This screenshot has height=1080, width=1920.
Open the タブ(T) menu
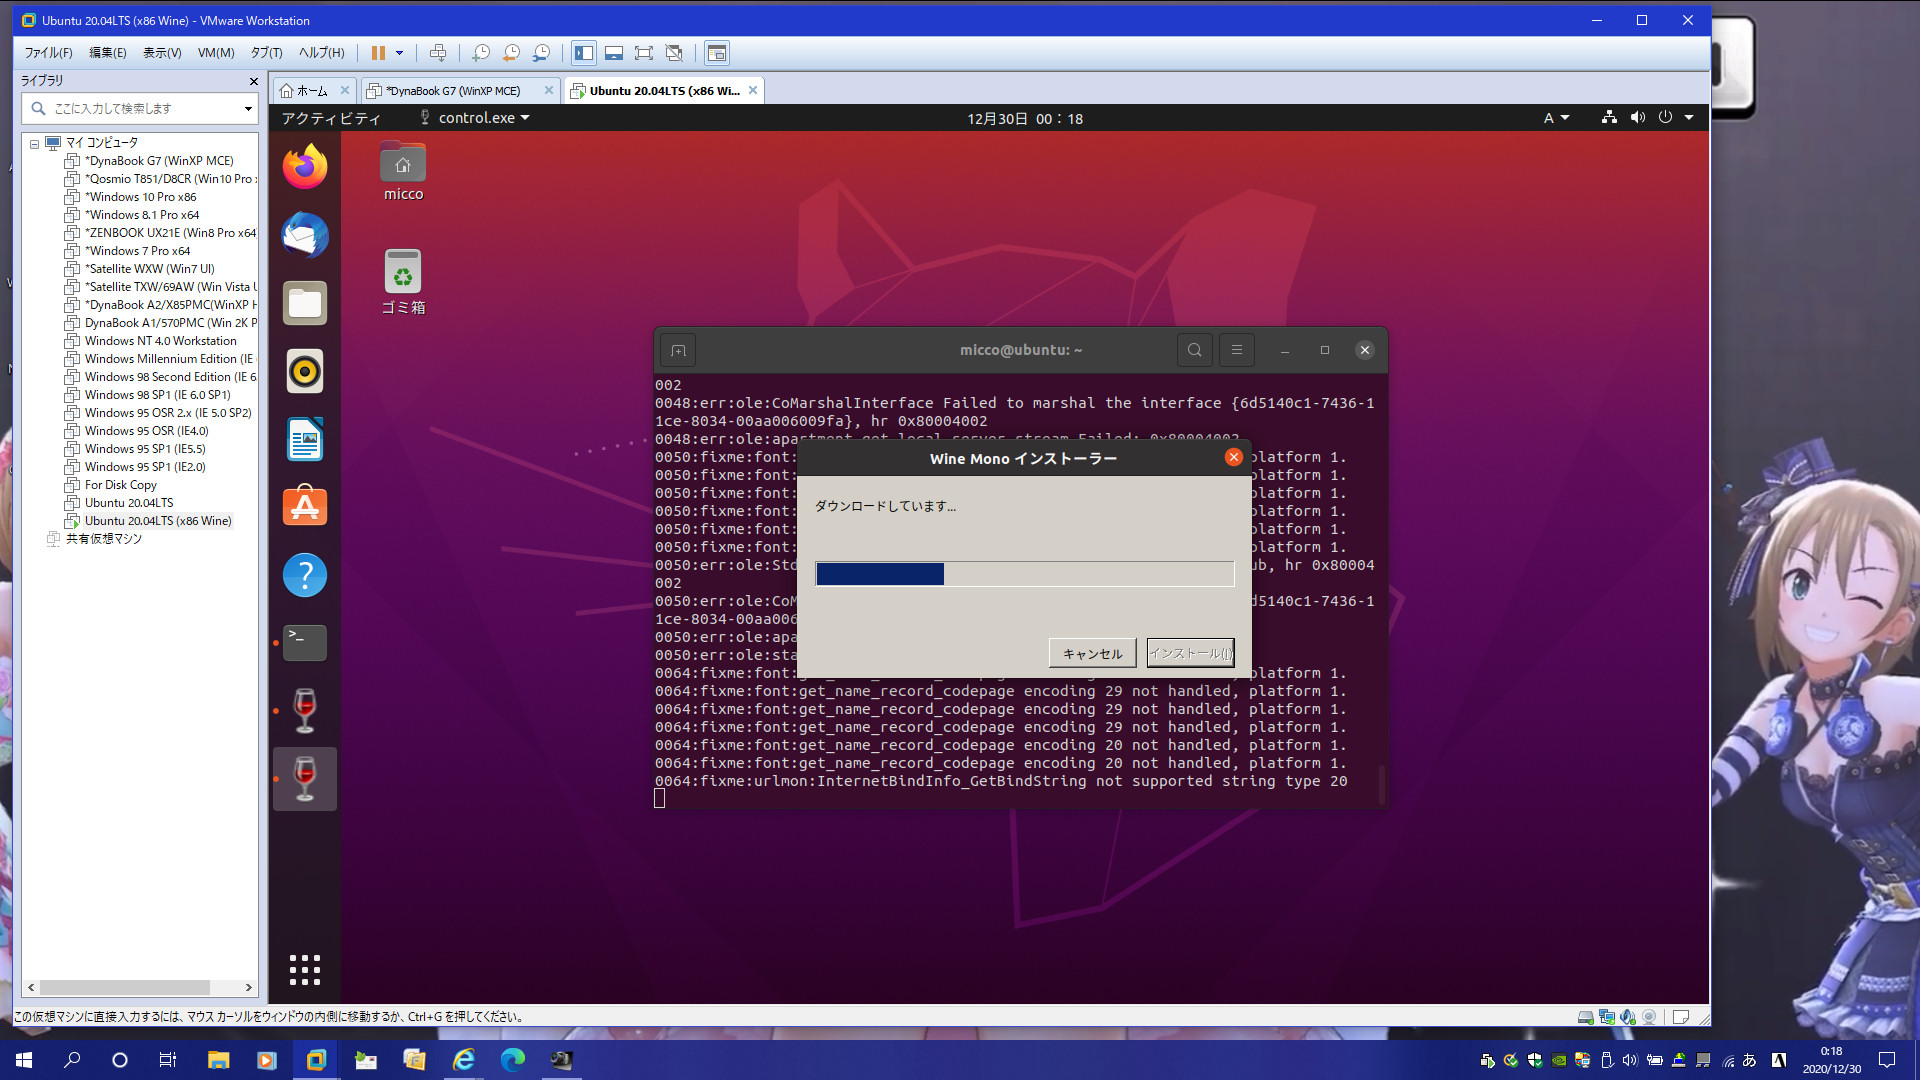click(x=266, y=53)
